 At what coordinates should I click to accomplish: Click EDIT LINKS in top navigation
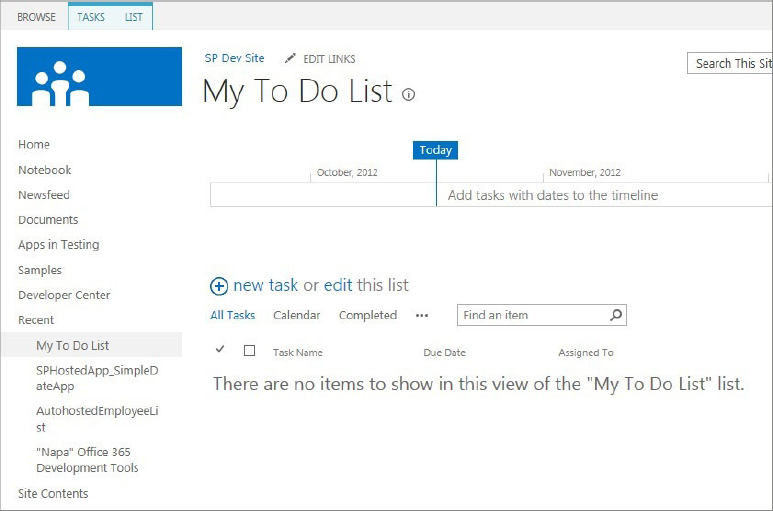click(x=329, y=59)
